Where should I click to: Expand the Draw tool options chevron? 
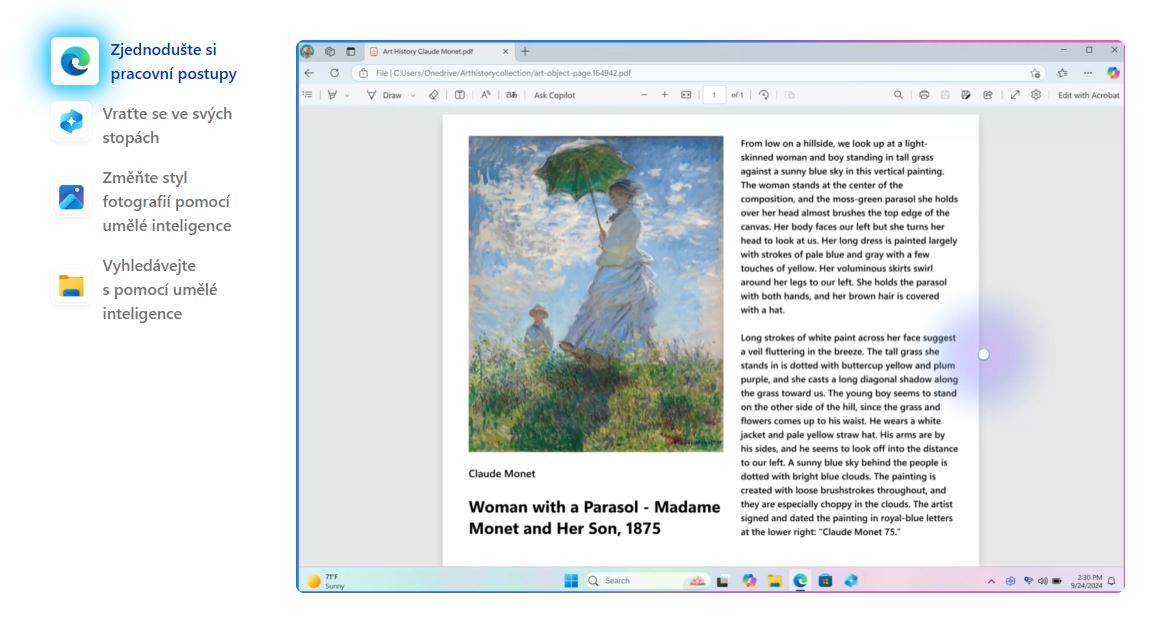[x=412, y=96]
